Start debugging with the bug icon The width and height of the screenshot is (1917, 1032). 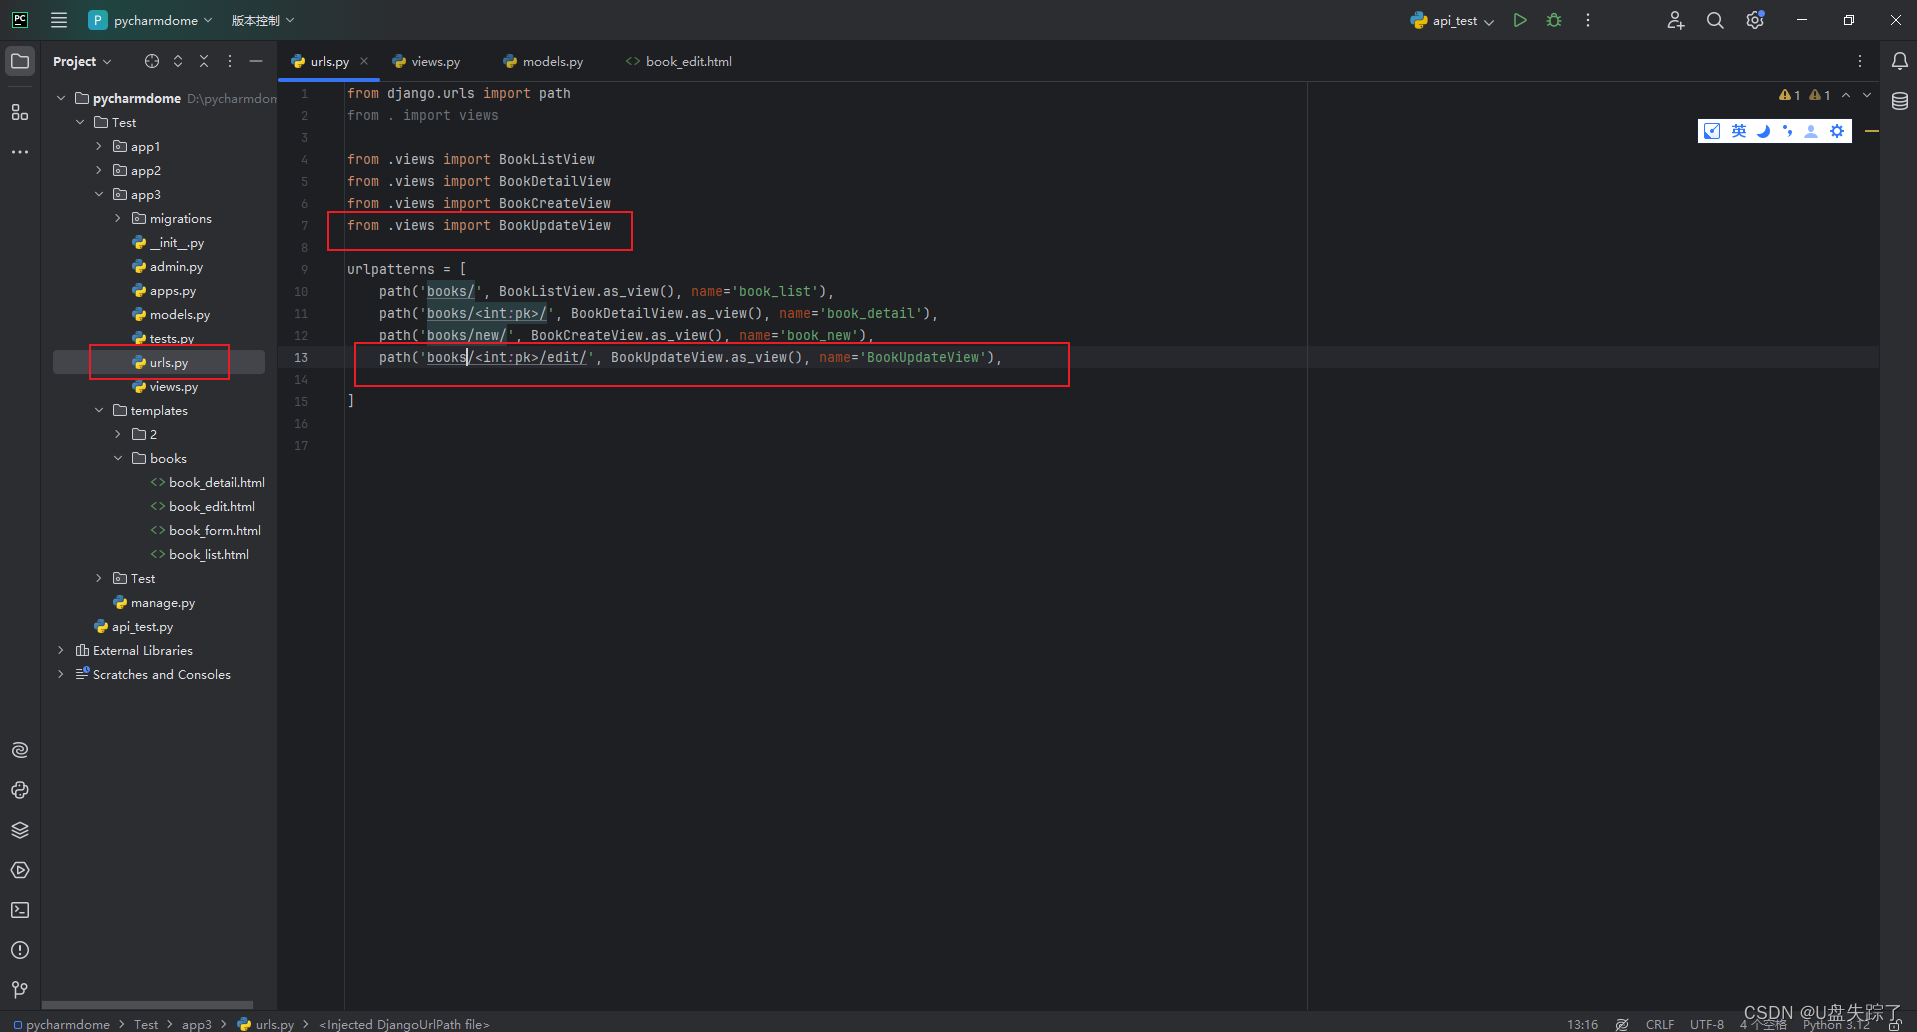point(1553,20)
